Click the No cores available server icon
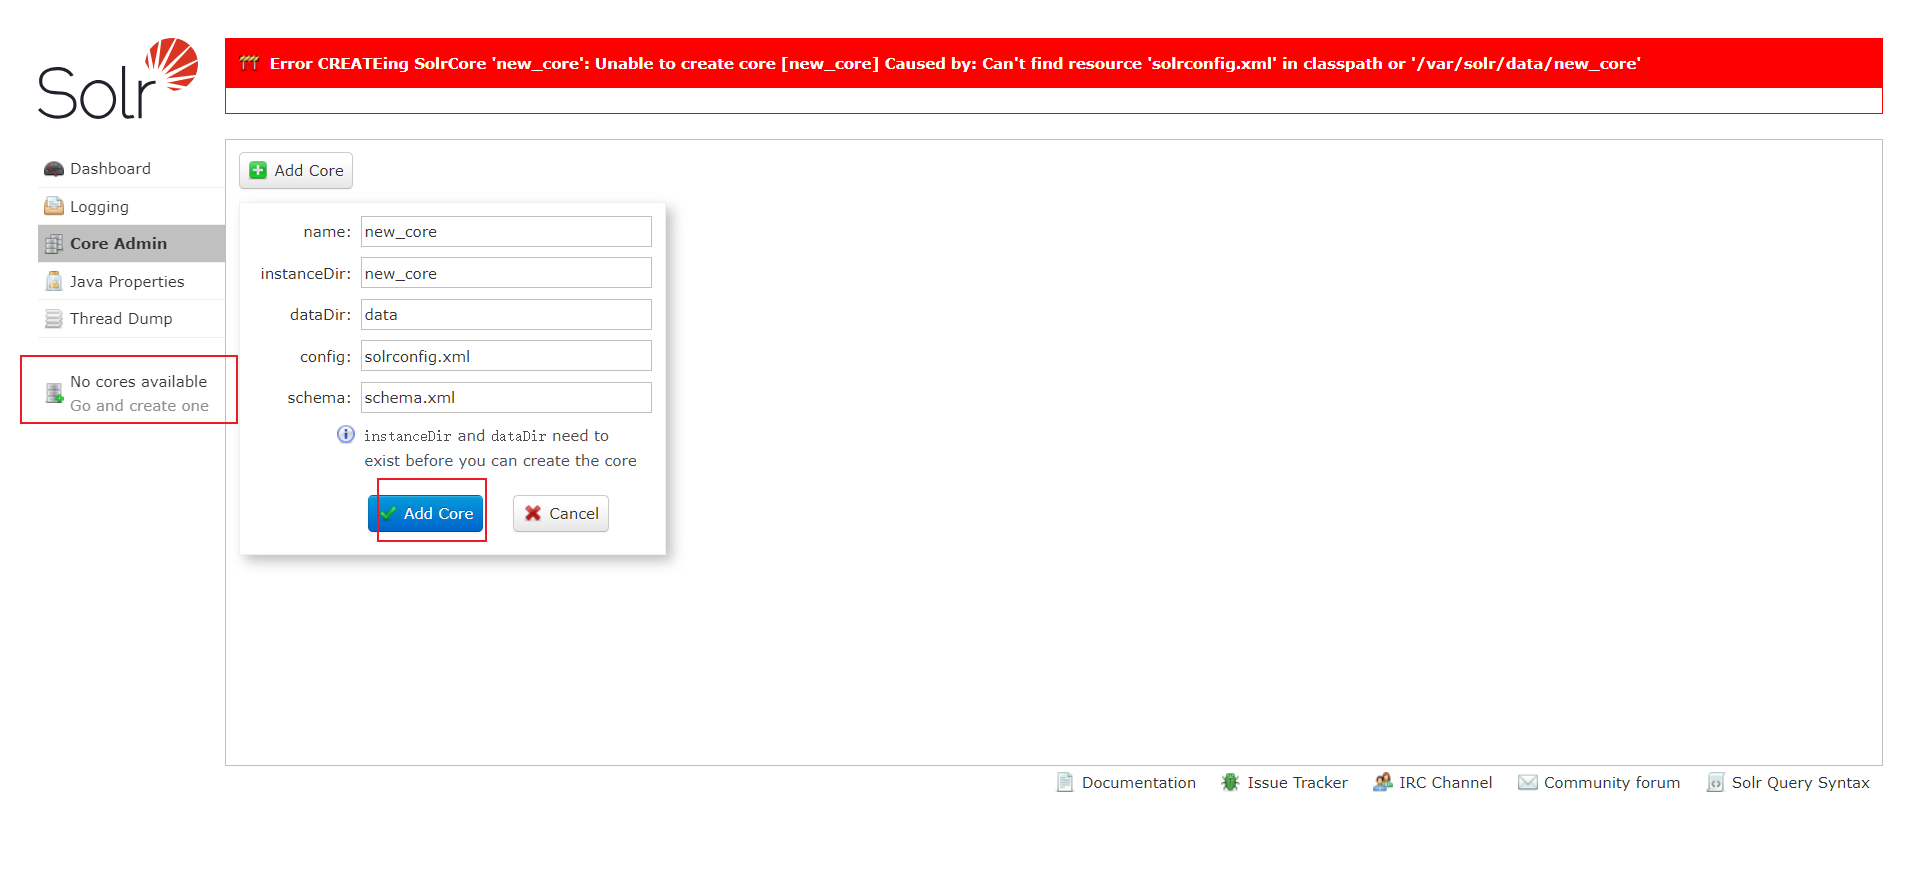Viewport: 1920px width, 894px height. [x=55, y=393]
